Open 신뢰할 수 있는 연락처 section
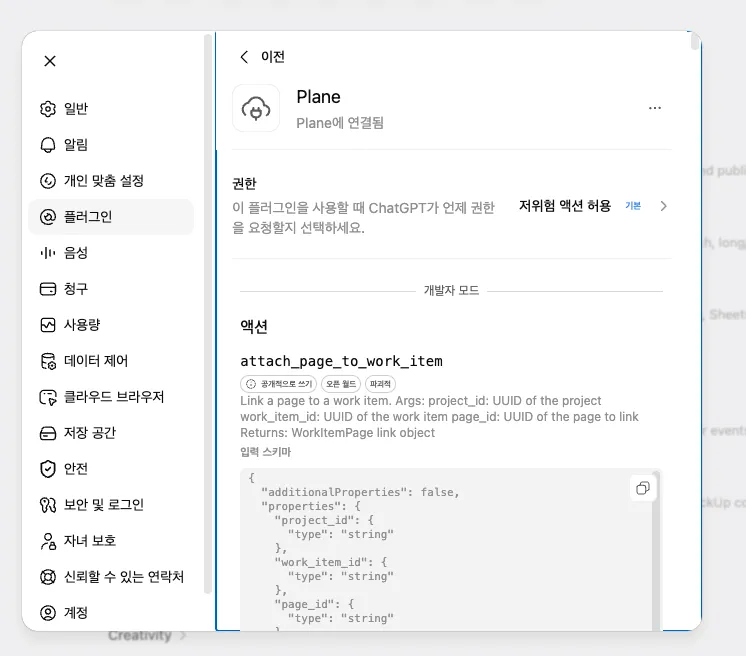Image resolution: width=746 pixels, height=656 pixels. point(111,577)
